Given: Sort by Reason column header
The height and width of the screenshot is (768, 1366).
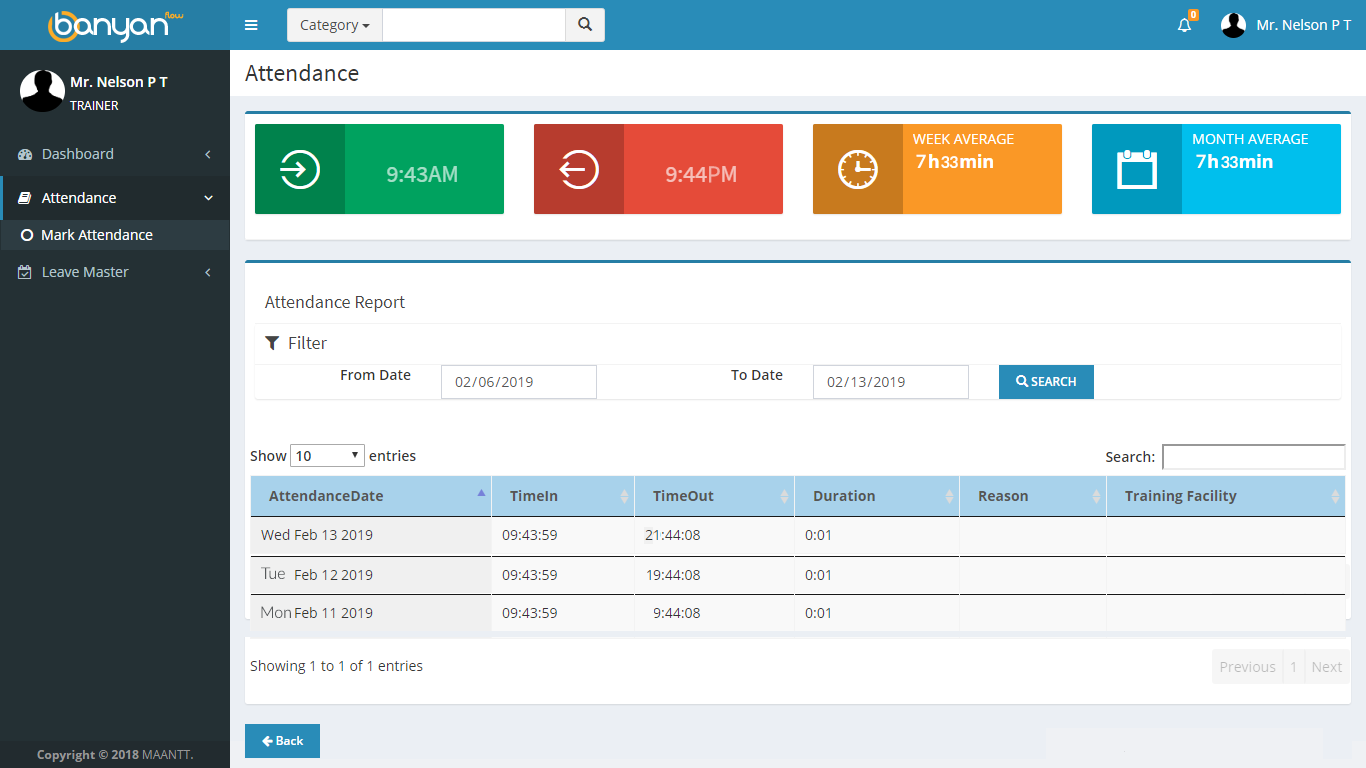Looking at the screenshot, I should click(x=1033, y=496).
